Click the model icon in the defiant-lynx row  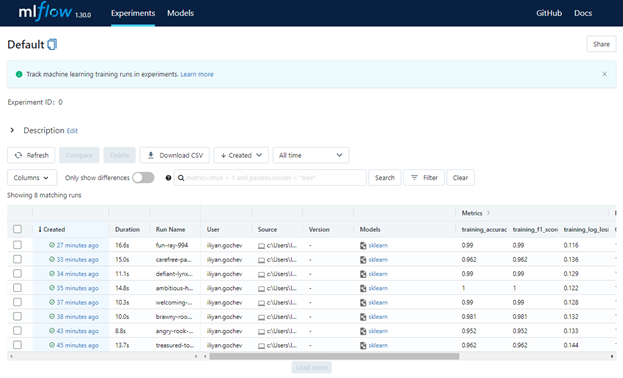[363, 274]
